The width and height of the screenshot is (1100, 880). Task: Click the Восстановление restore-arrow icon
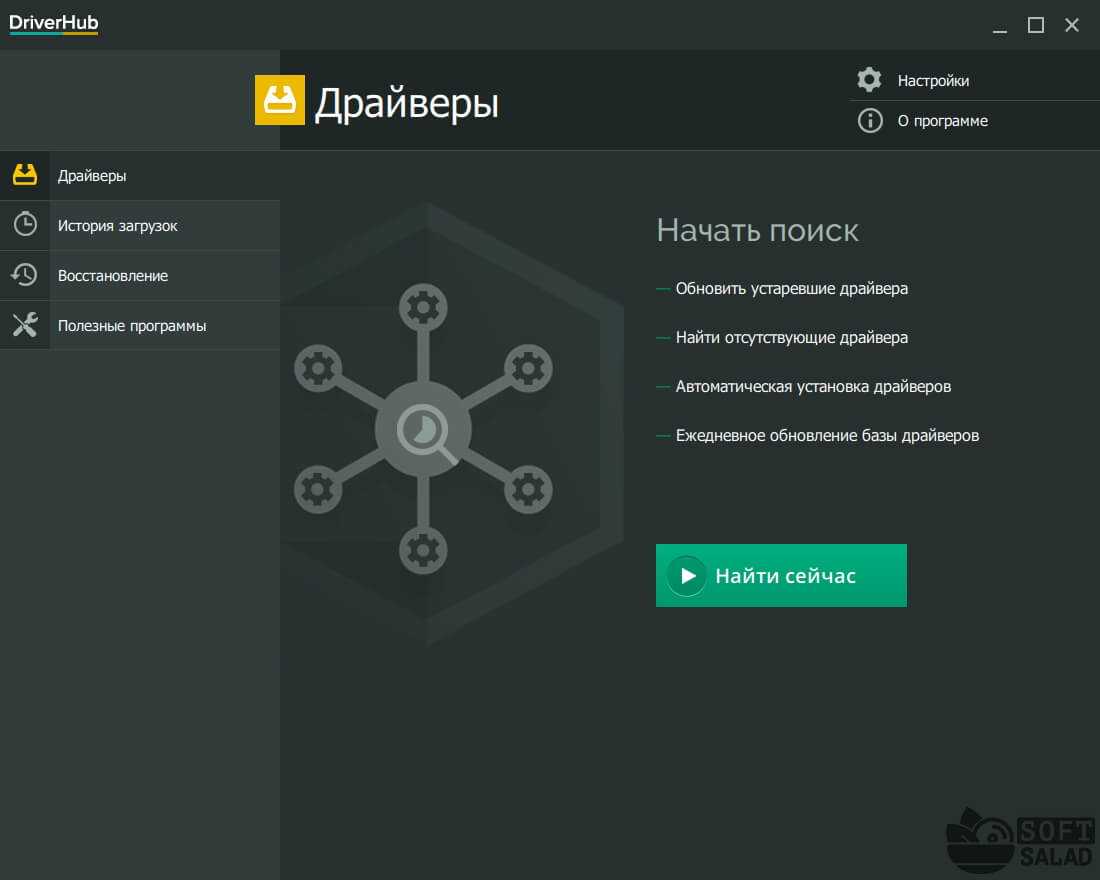point(25,275)
